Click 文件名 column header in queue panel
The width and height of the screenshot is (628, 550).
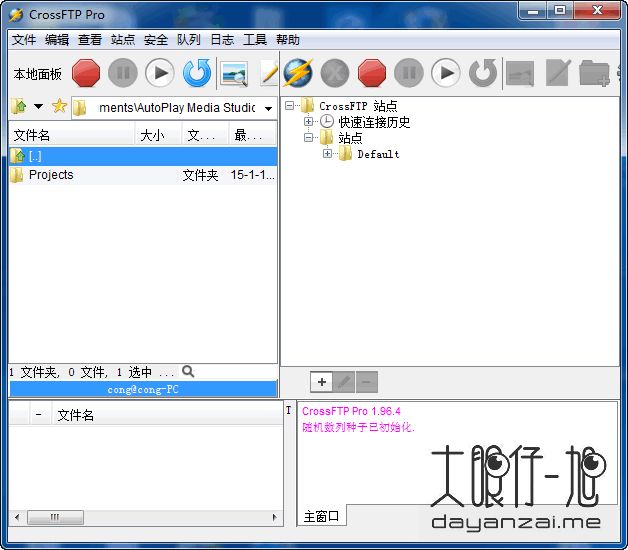(x=167, y=415)
